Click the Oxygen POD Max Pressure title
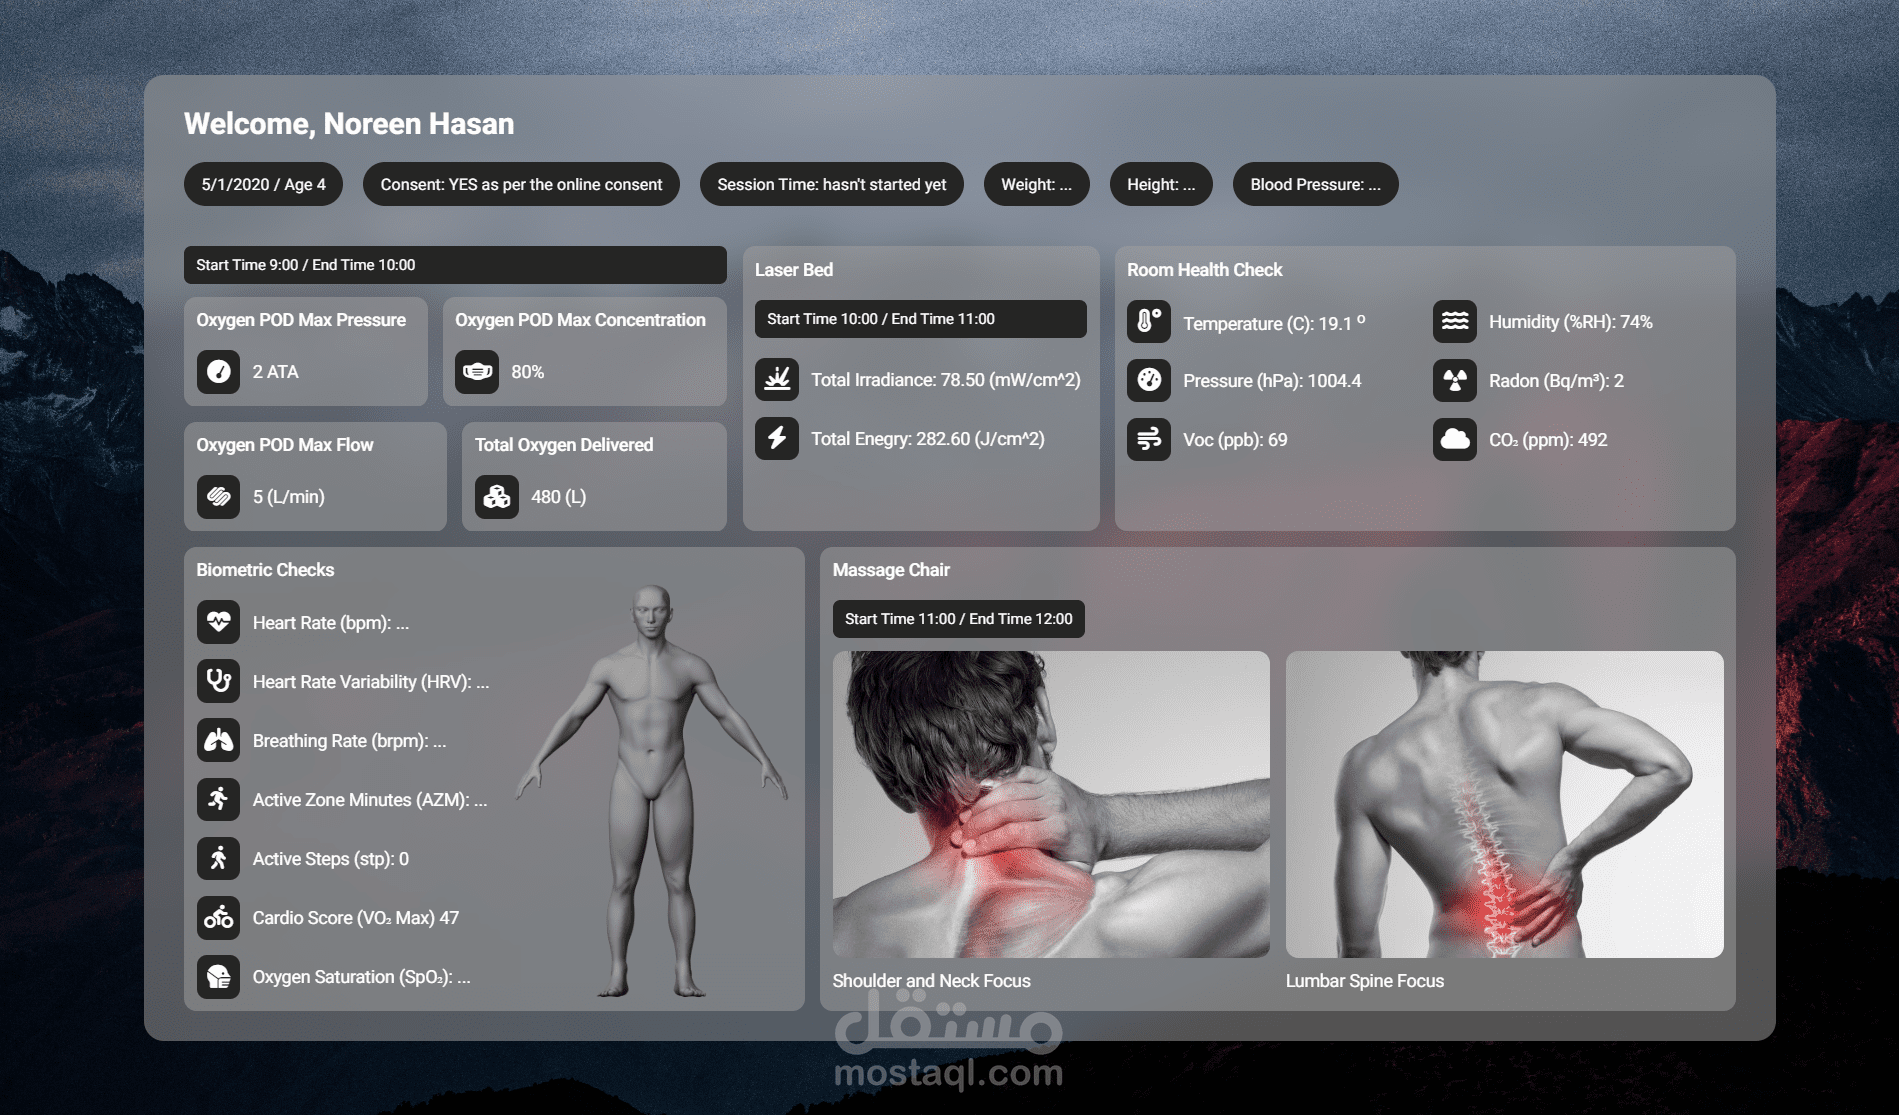 [301, 320]
